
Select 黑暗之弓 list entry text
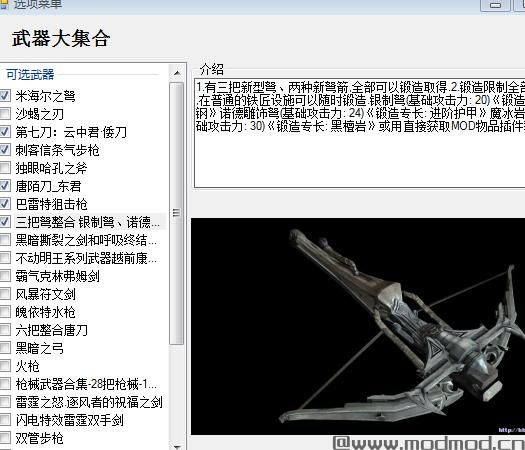40,348
